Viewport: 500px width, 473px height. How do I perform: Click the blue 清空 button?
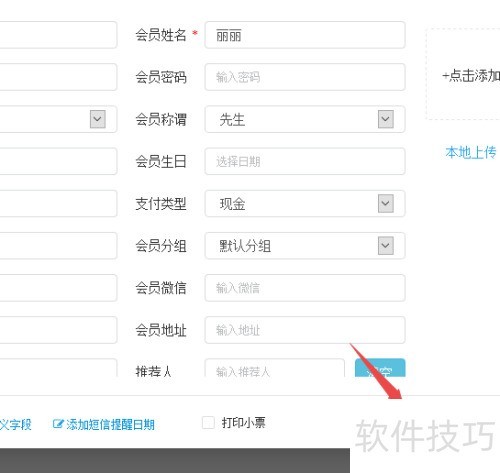point(380,368)
